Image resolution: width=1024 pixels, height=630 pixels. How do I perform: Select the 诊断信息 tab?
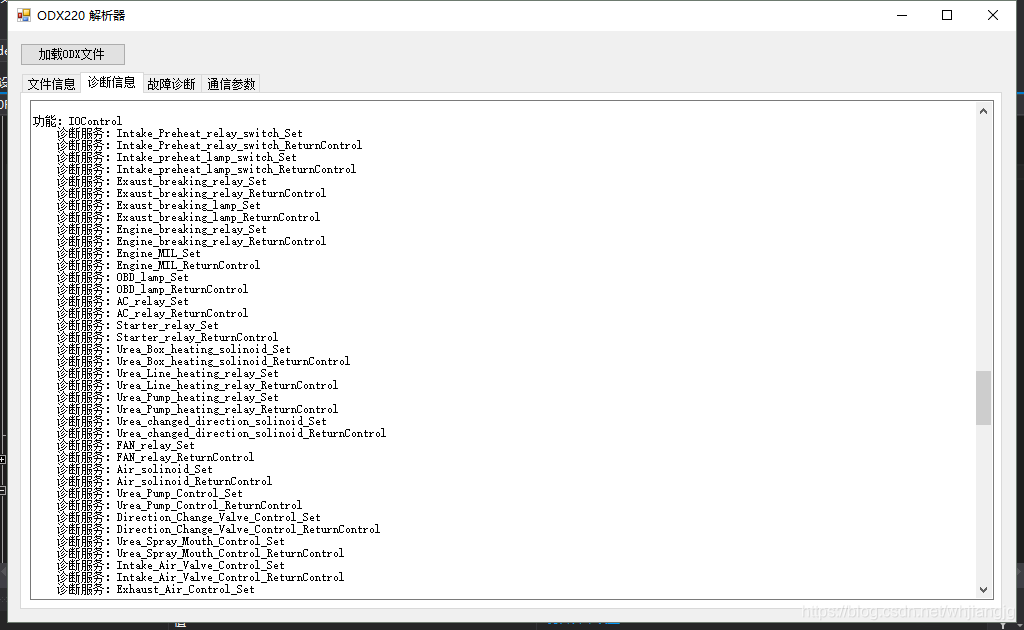tap(112, 82)
